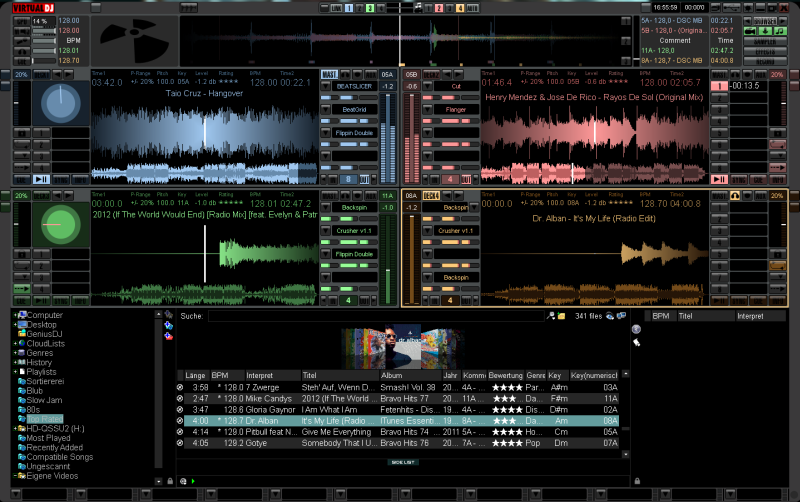Viewport: 800px width, 502px height.
Task: Click the disc icon of the 7 Zwerge row
Action: [180, 387]
